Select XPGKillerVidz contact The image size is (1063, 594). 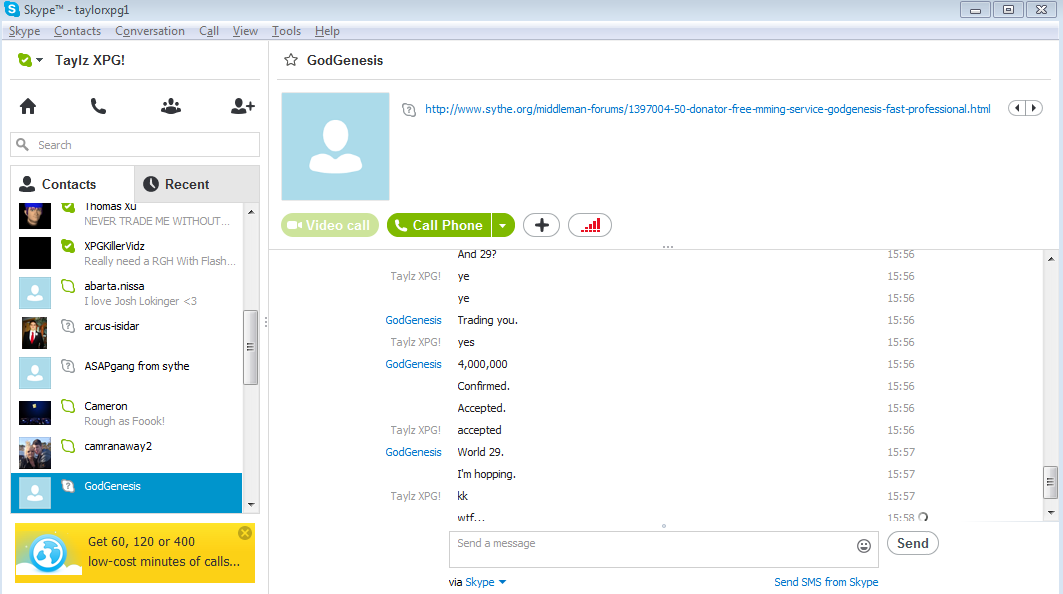[127, 253]
